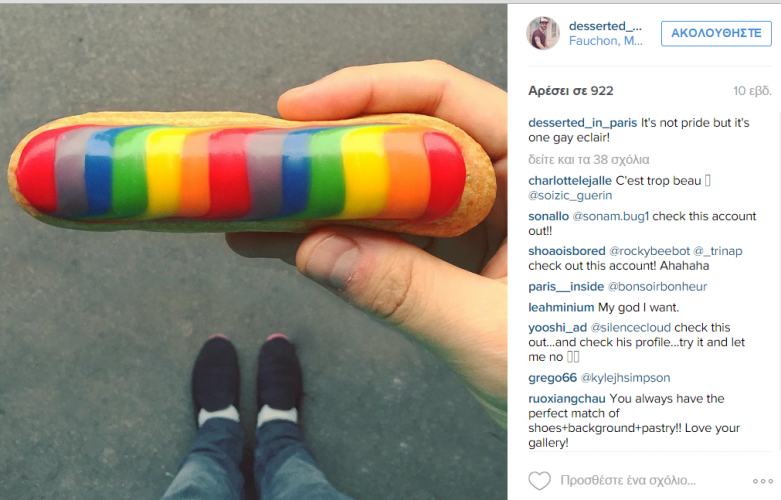Screen dimensions: 781x500
Task: Expand all 38 comments via δείτε και τα 38 σχόλια
Action: coord(589,160)
